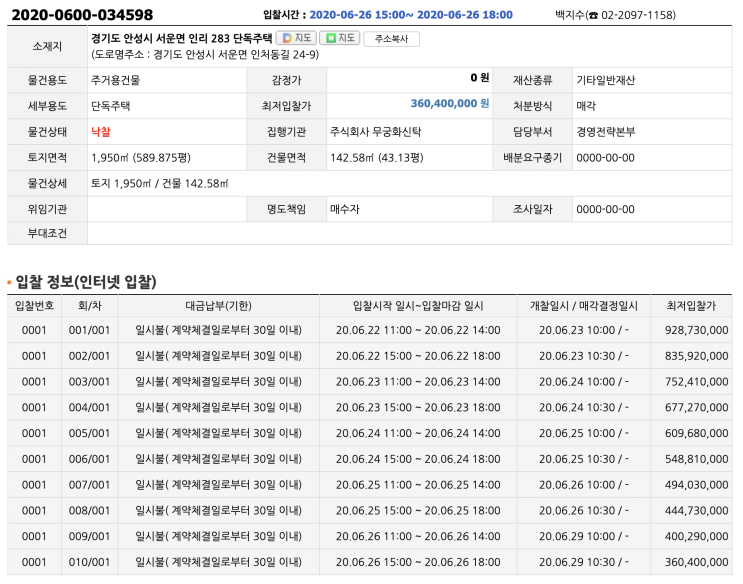Select price 752,410,000
The height and width of the screenshot is (584, 743).
coord(697,382)
